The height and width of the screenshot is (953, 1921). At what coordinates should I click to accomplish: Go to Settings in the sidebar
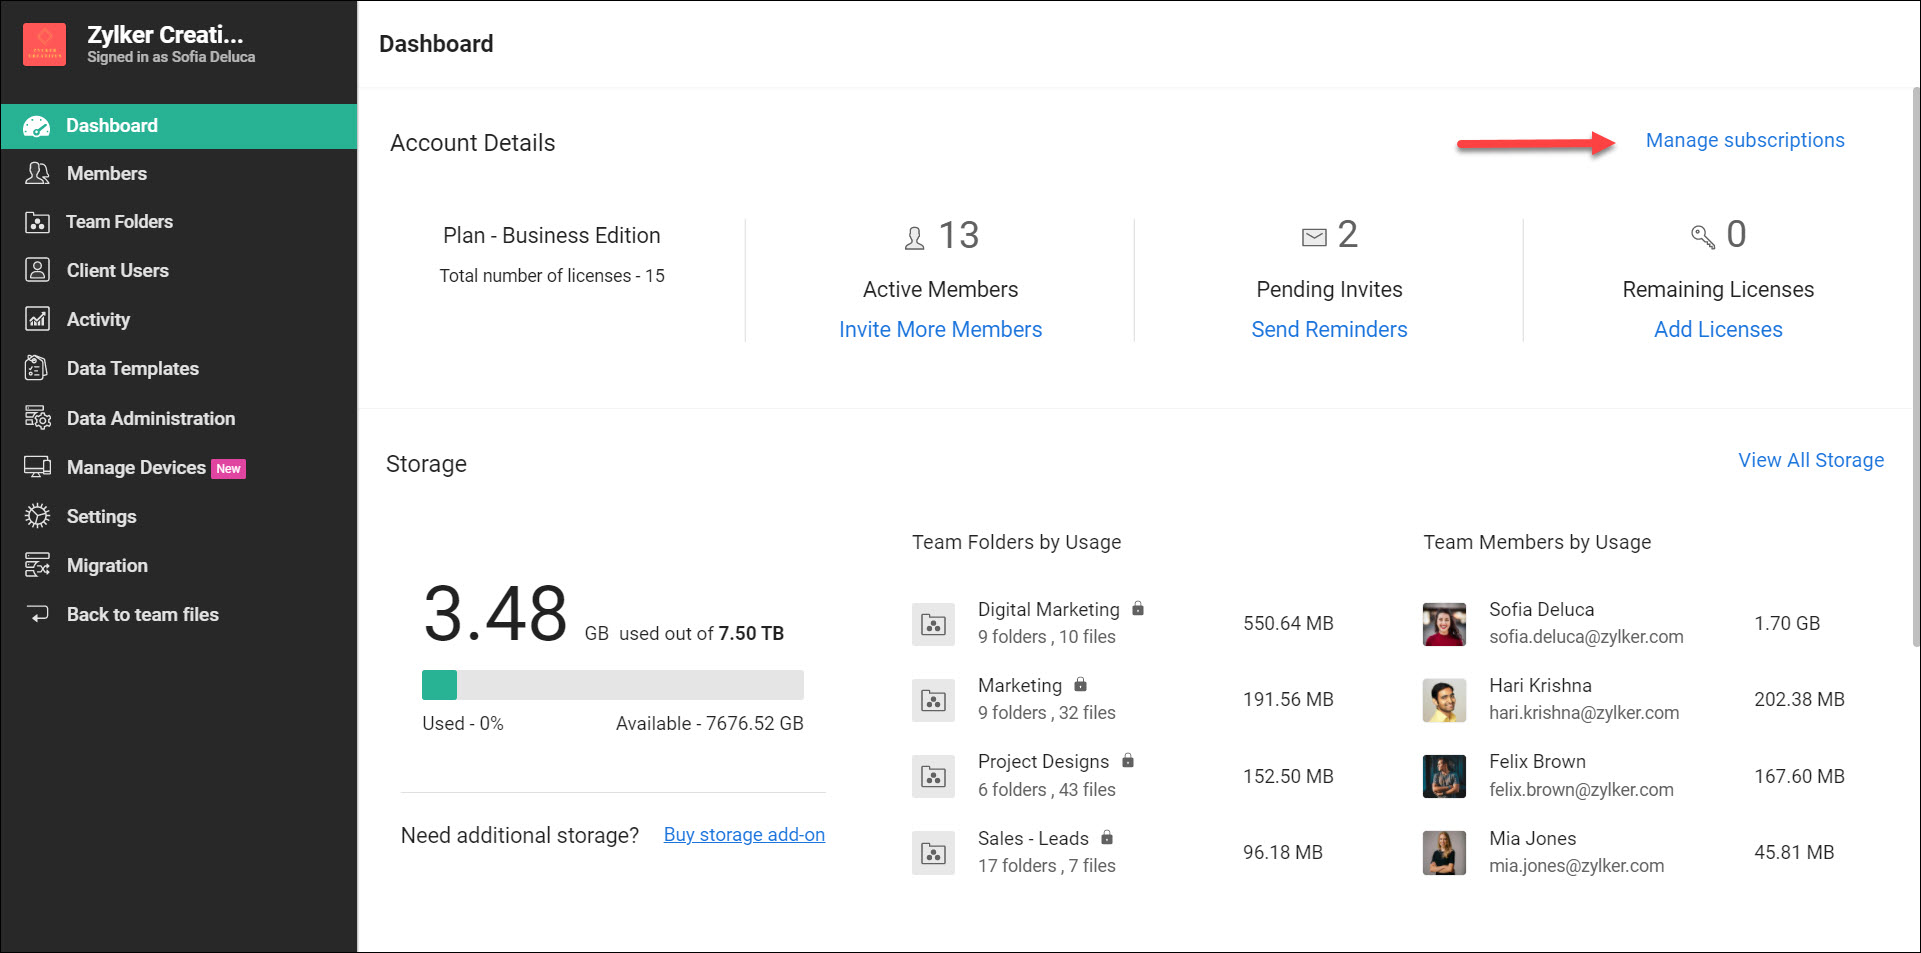(x=101, y=517)
